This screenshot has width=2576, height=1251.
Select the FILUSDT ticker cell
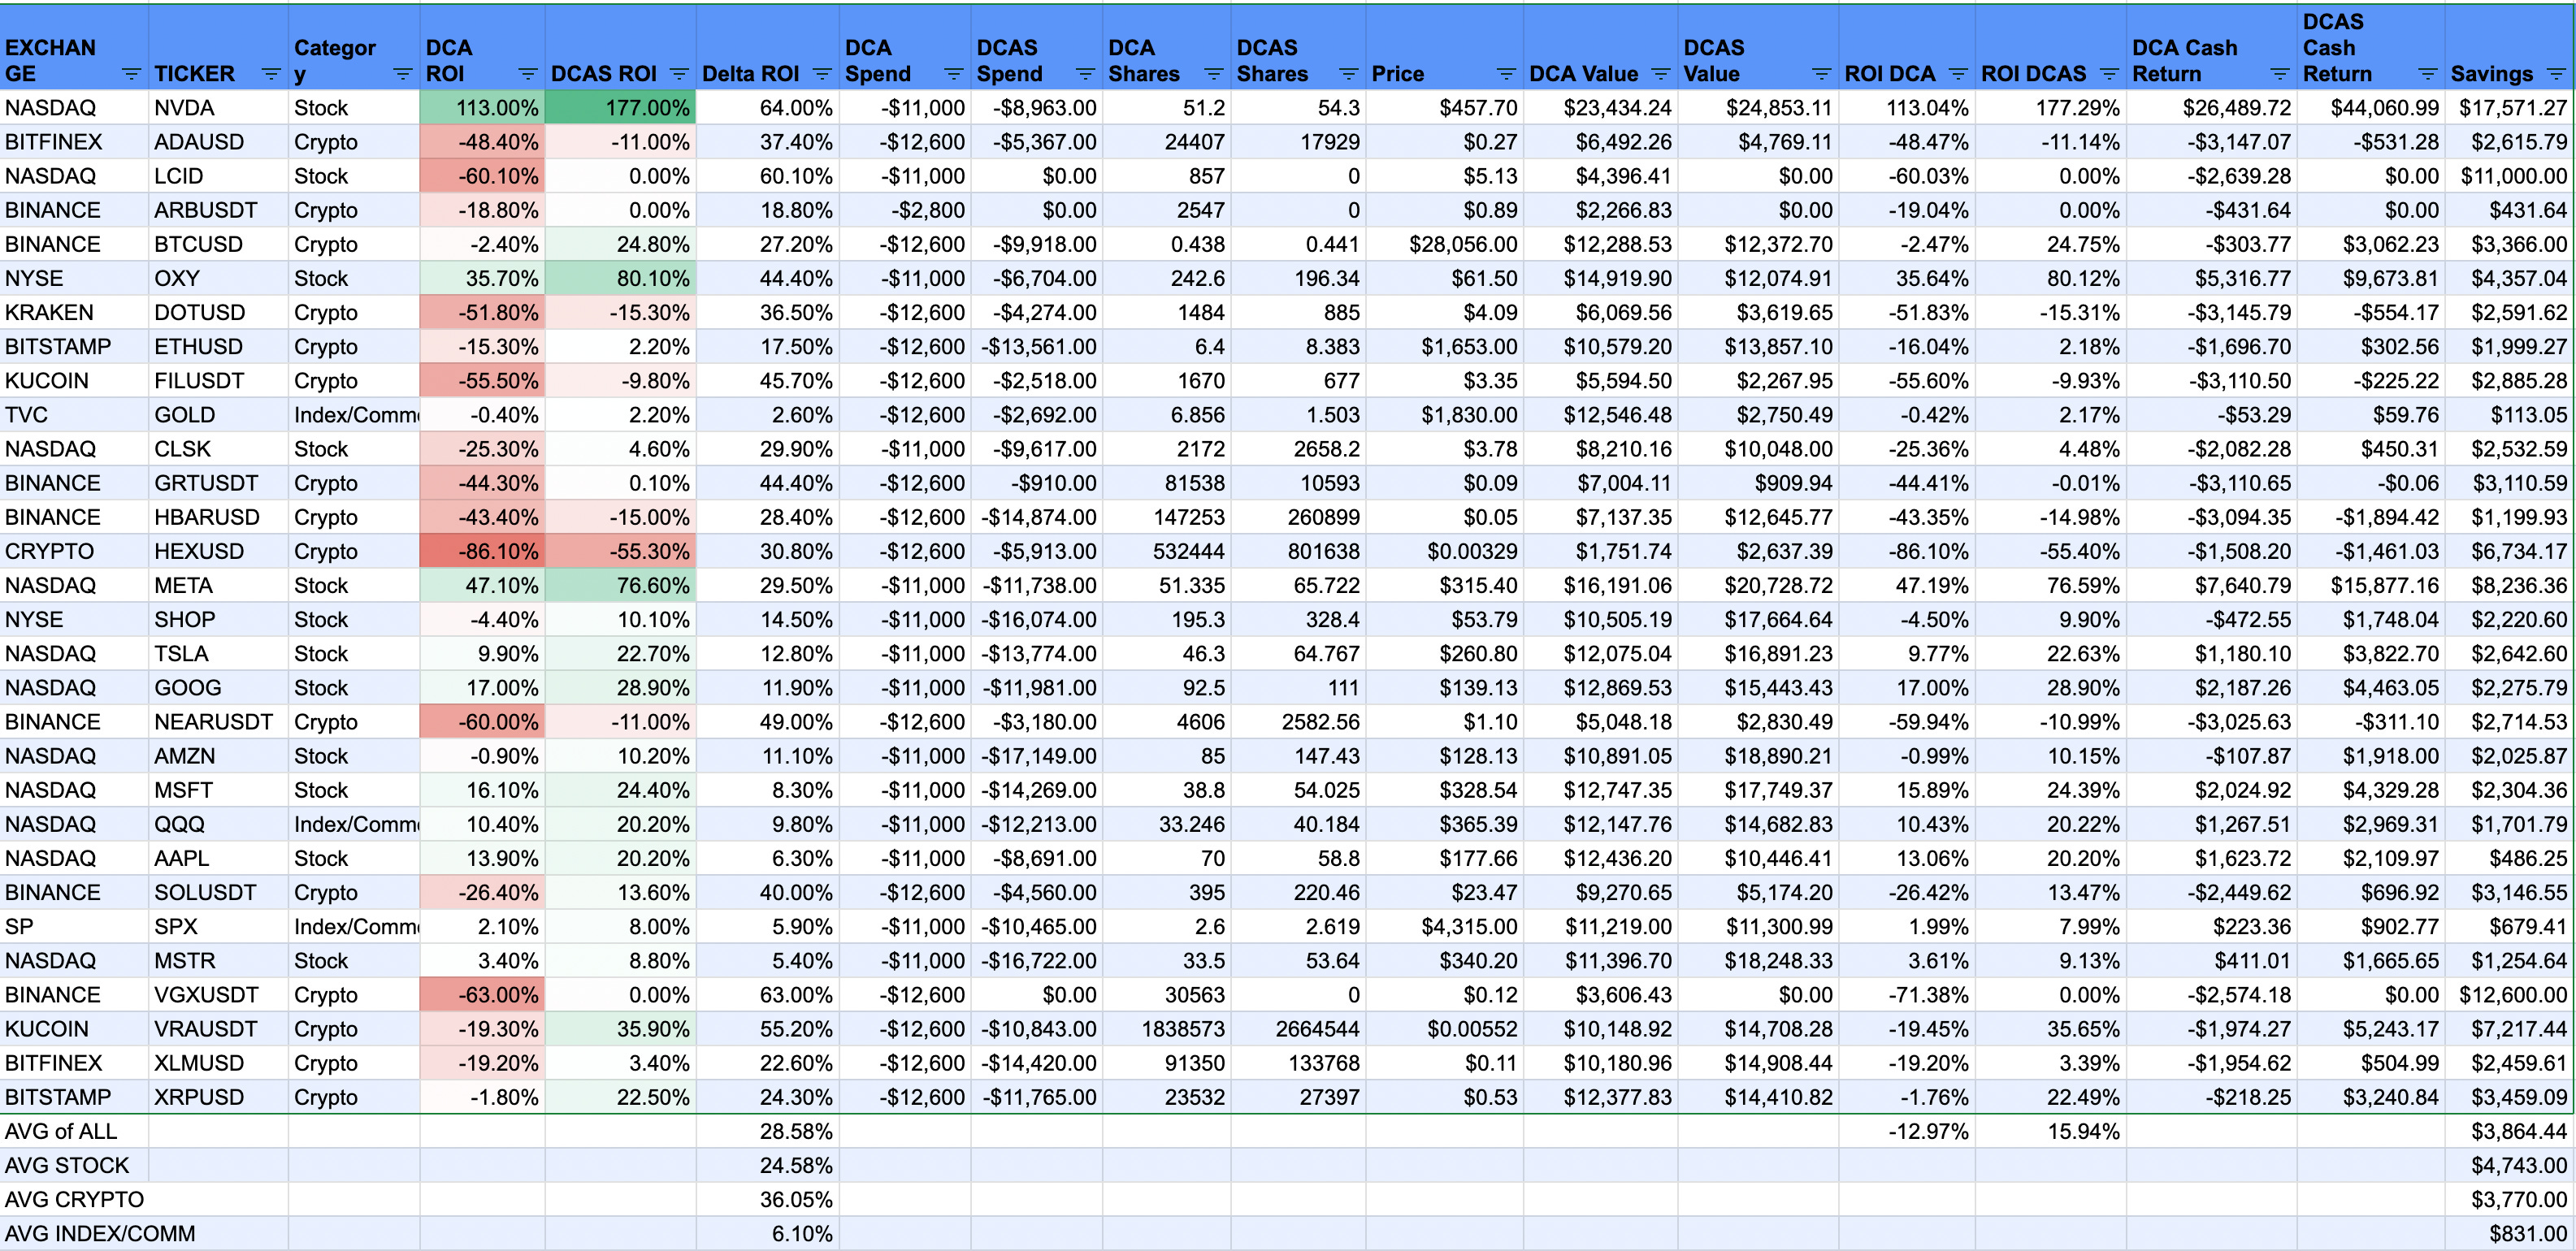coord(218,381)
